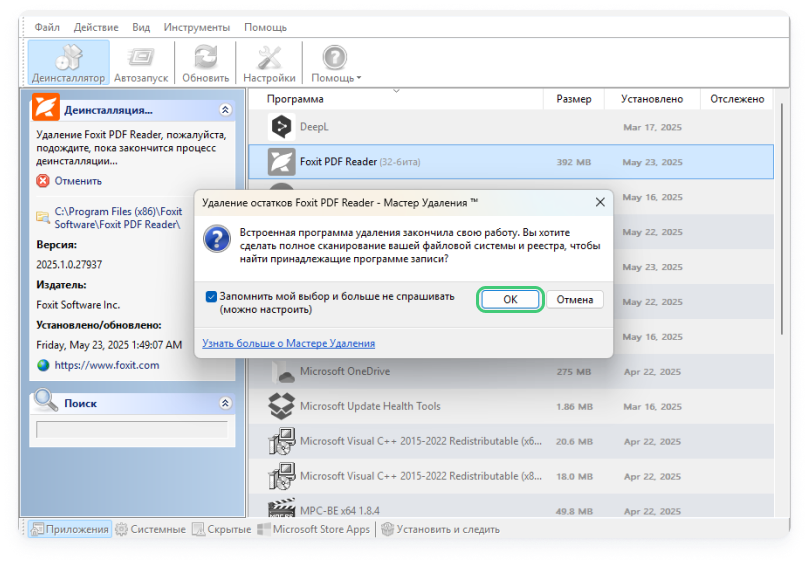Click the Microsoft OneDrive cloud icon
This screenshot has width=809, height=564.
click(283, 372)
